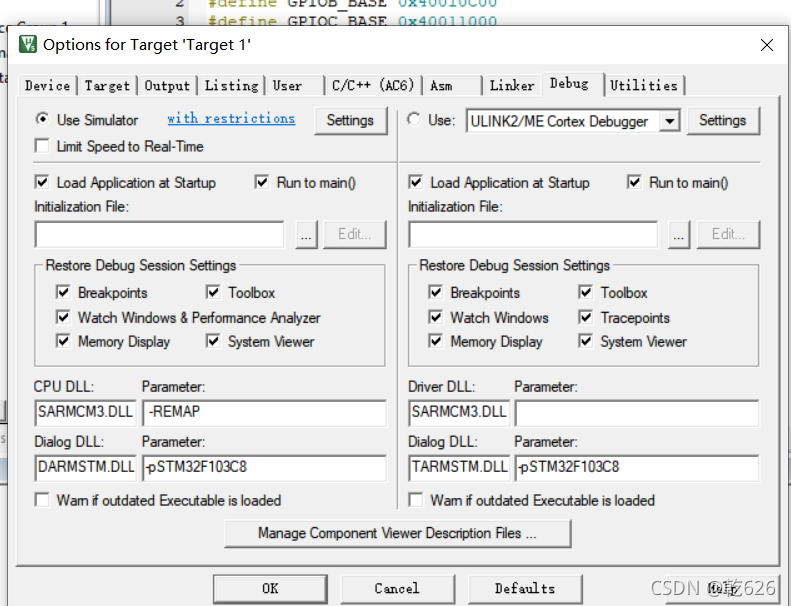Click the TARMSTM.DLL dialog DLL field

pos(459,467)
